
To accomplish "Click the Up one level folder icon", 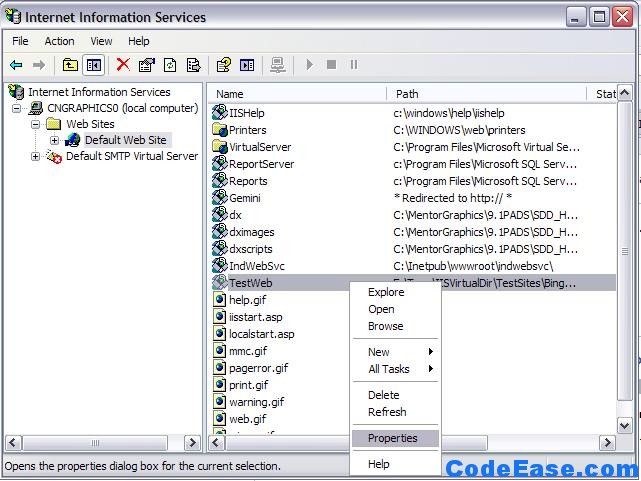I will tap(70, 65).
